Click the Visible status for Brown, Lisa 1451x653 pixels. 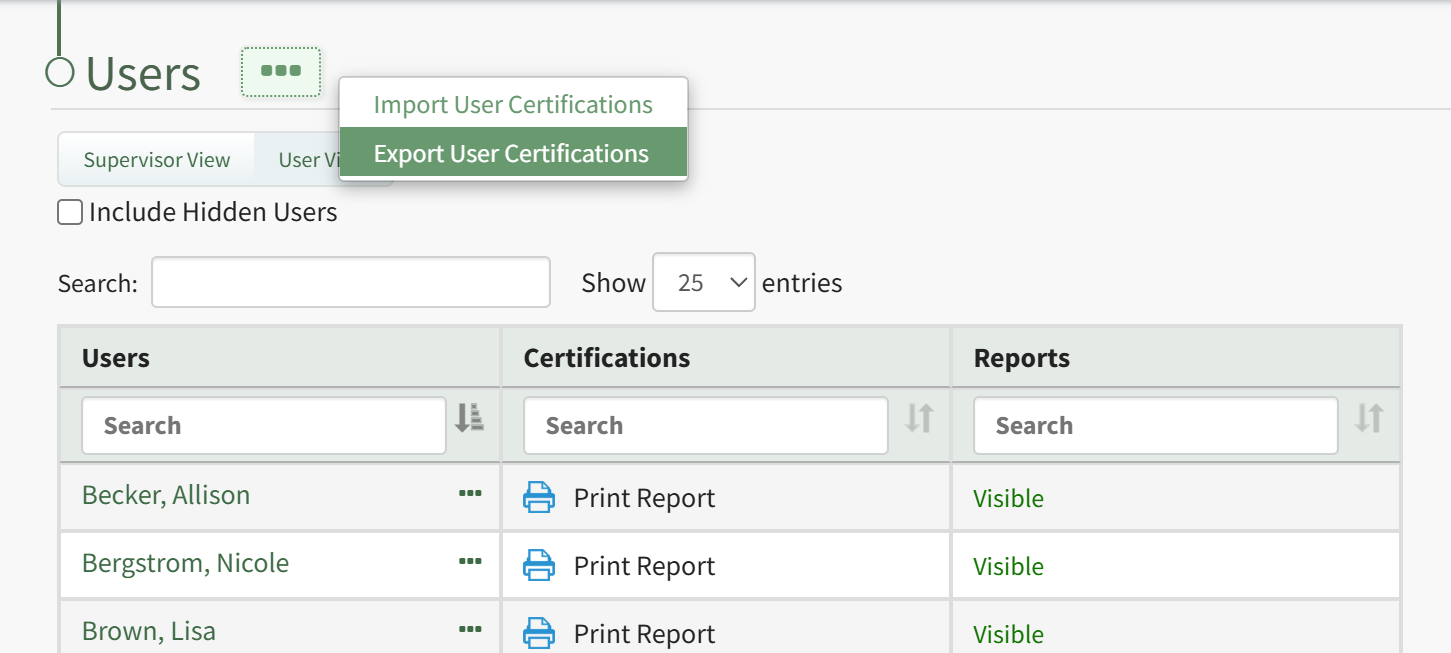click(x=1008, y=634)
